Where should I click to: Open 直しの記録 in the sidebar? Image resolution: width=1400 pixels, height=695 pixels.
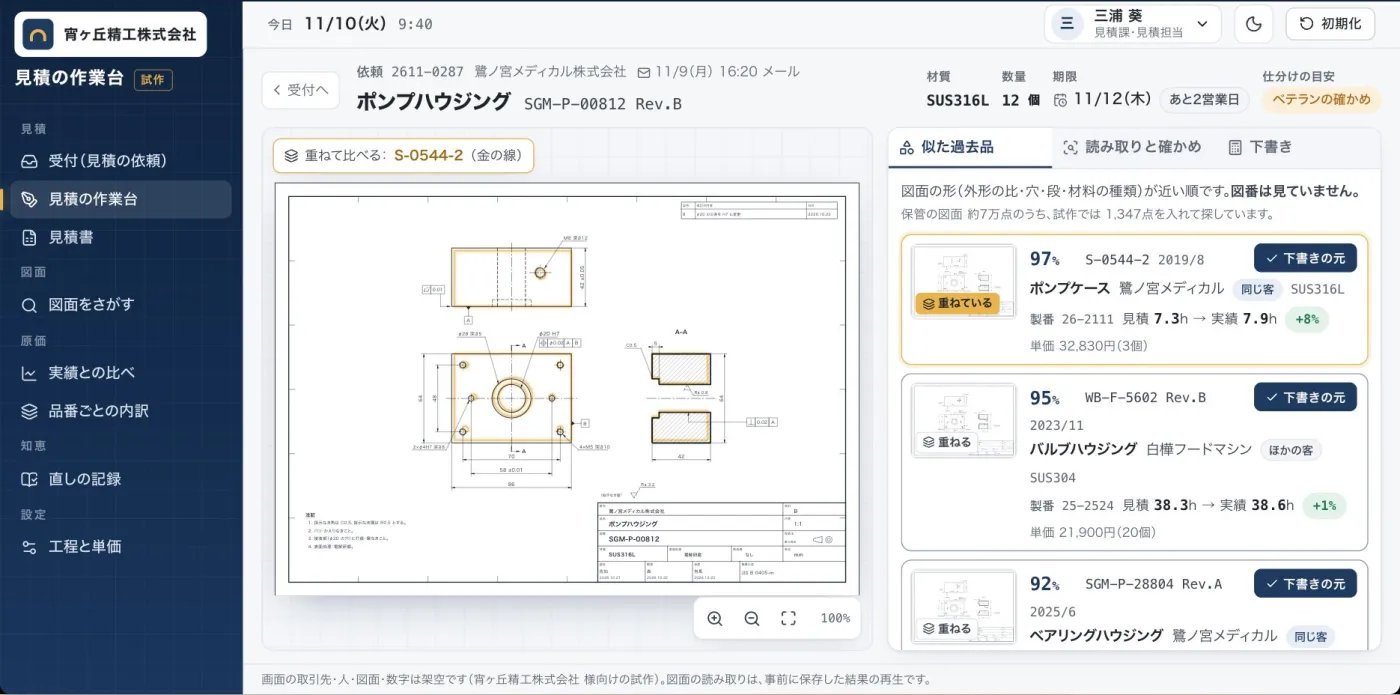click(121, 479)
